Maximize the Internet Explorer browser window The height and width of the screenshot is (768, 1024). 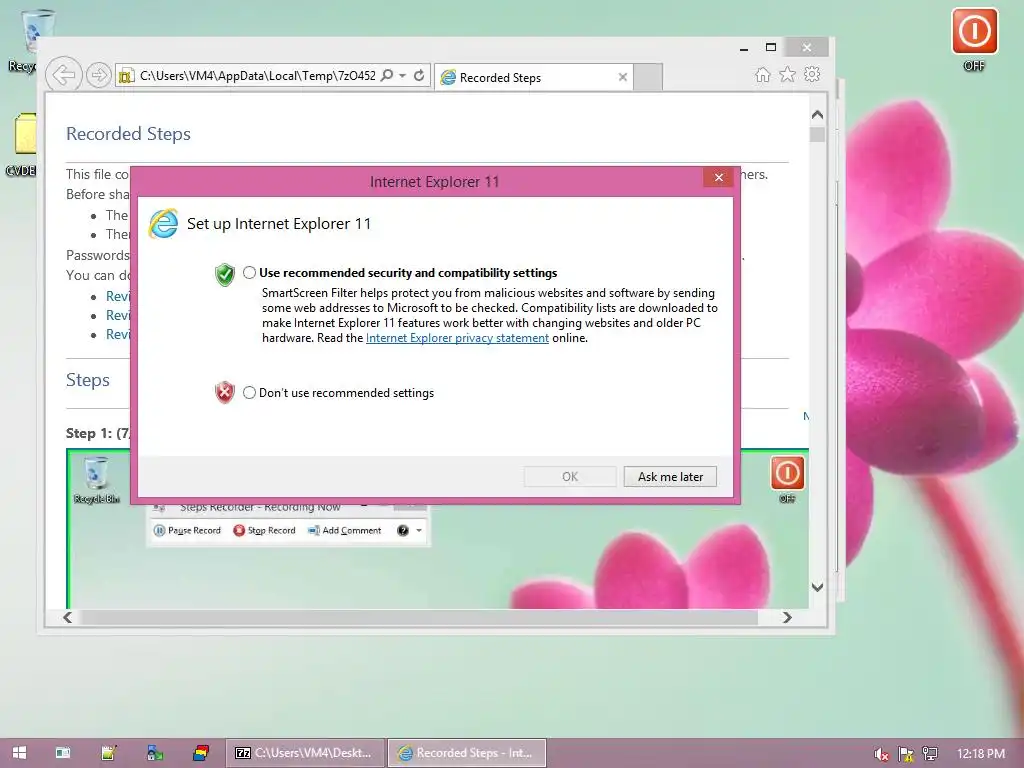click(771, 48)
